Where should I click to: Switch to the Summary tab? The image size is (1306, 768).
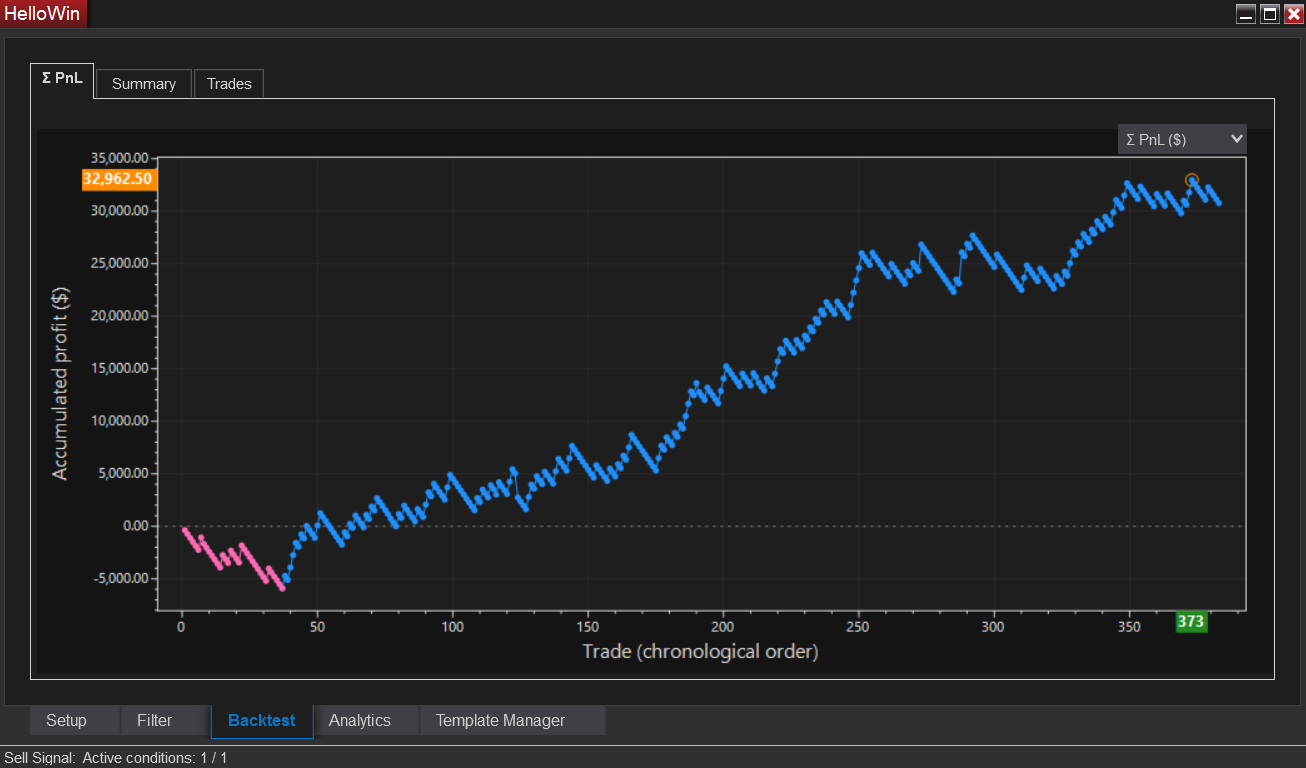coord(144,84)
